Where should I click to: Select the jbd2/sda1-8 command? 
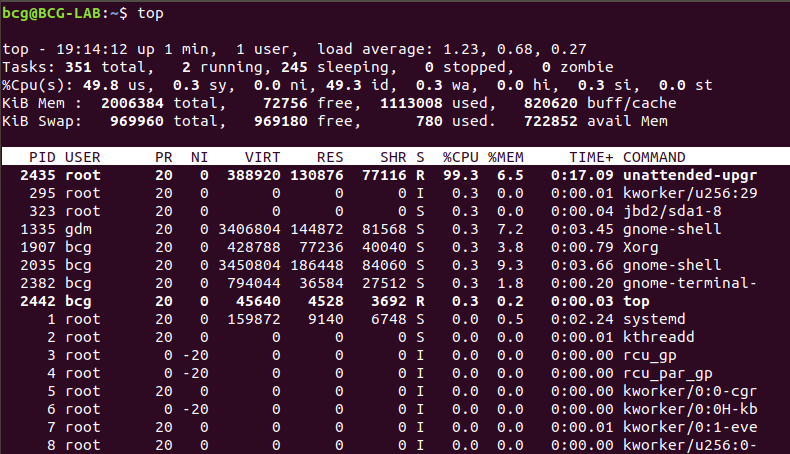click(x=672, y=211)
